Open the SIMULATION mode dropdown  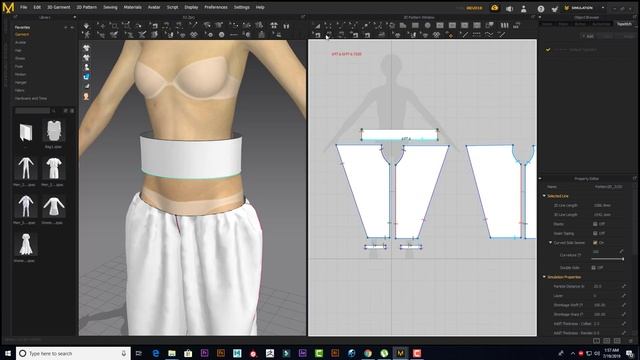pyautogui.click(x=603, y=8)
